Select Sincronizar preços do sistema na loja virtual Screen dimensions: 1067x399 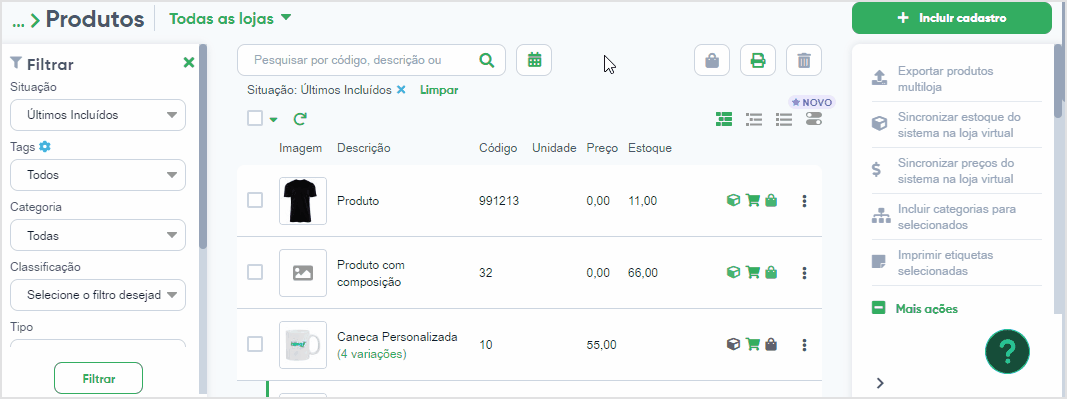[x=956, y=171]
